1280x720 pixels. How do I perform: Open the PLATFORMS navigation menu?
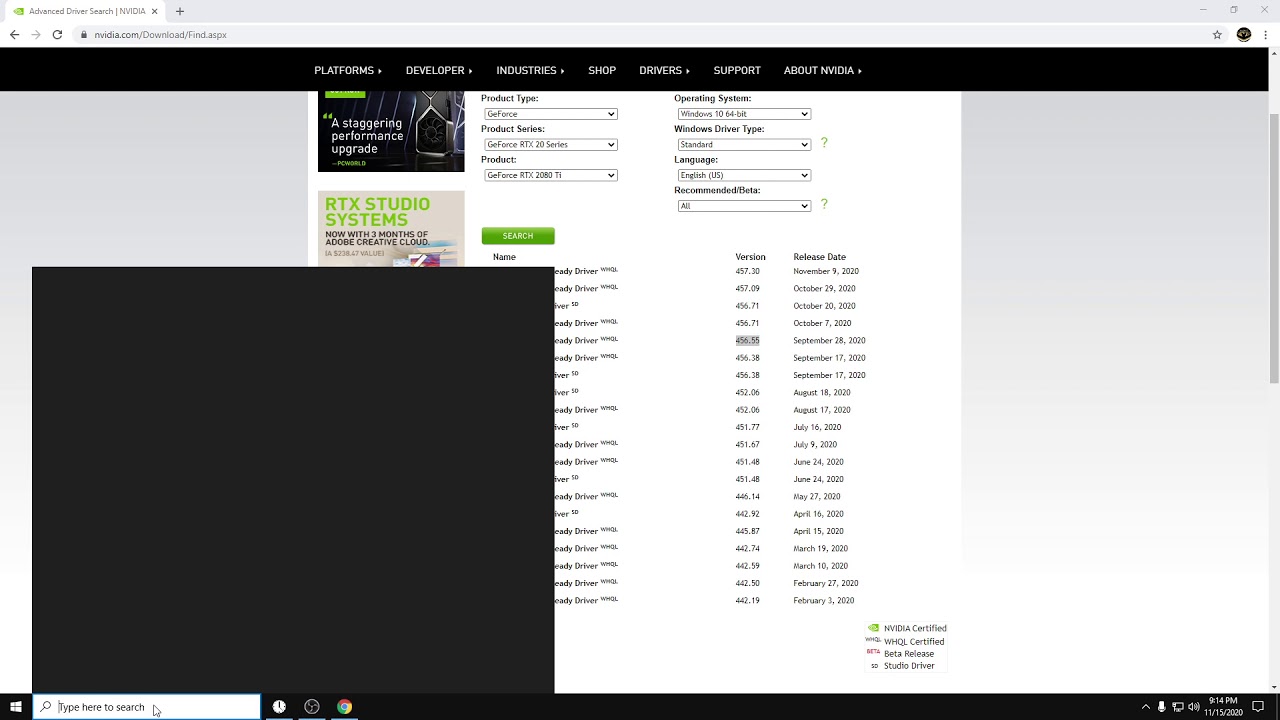pyautogui.click(x=348, y=70)
